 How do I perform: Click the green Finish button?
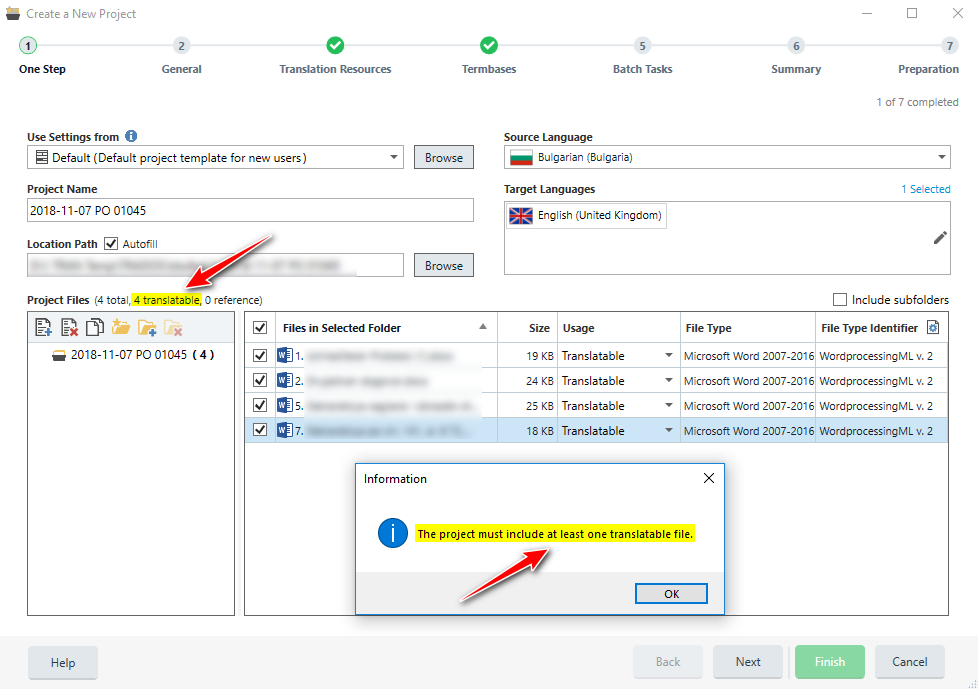click(830, 662)
